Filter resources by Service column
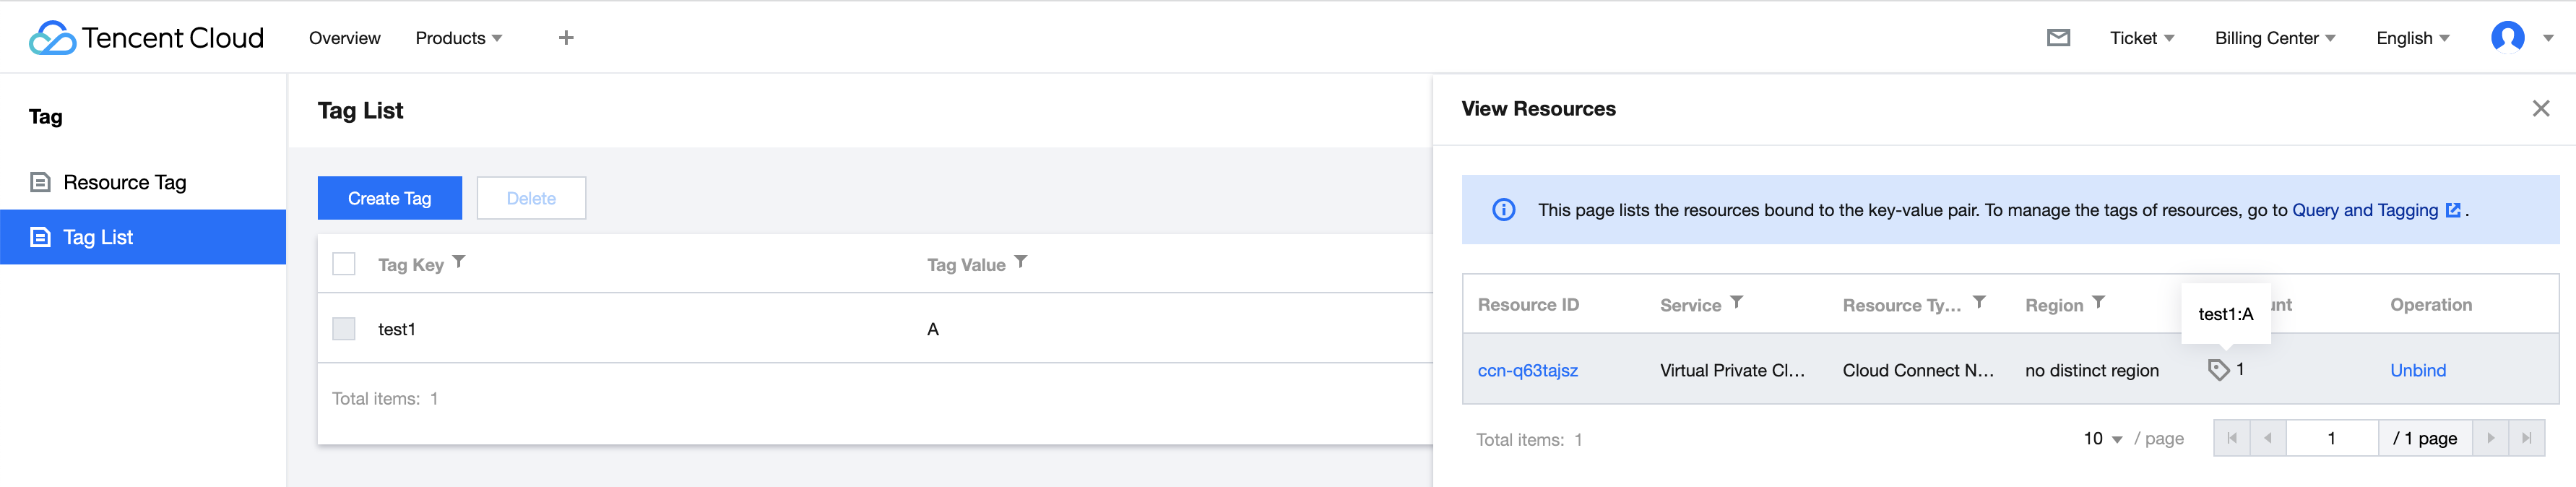 (1737, 302)
